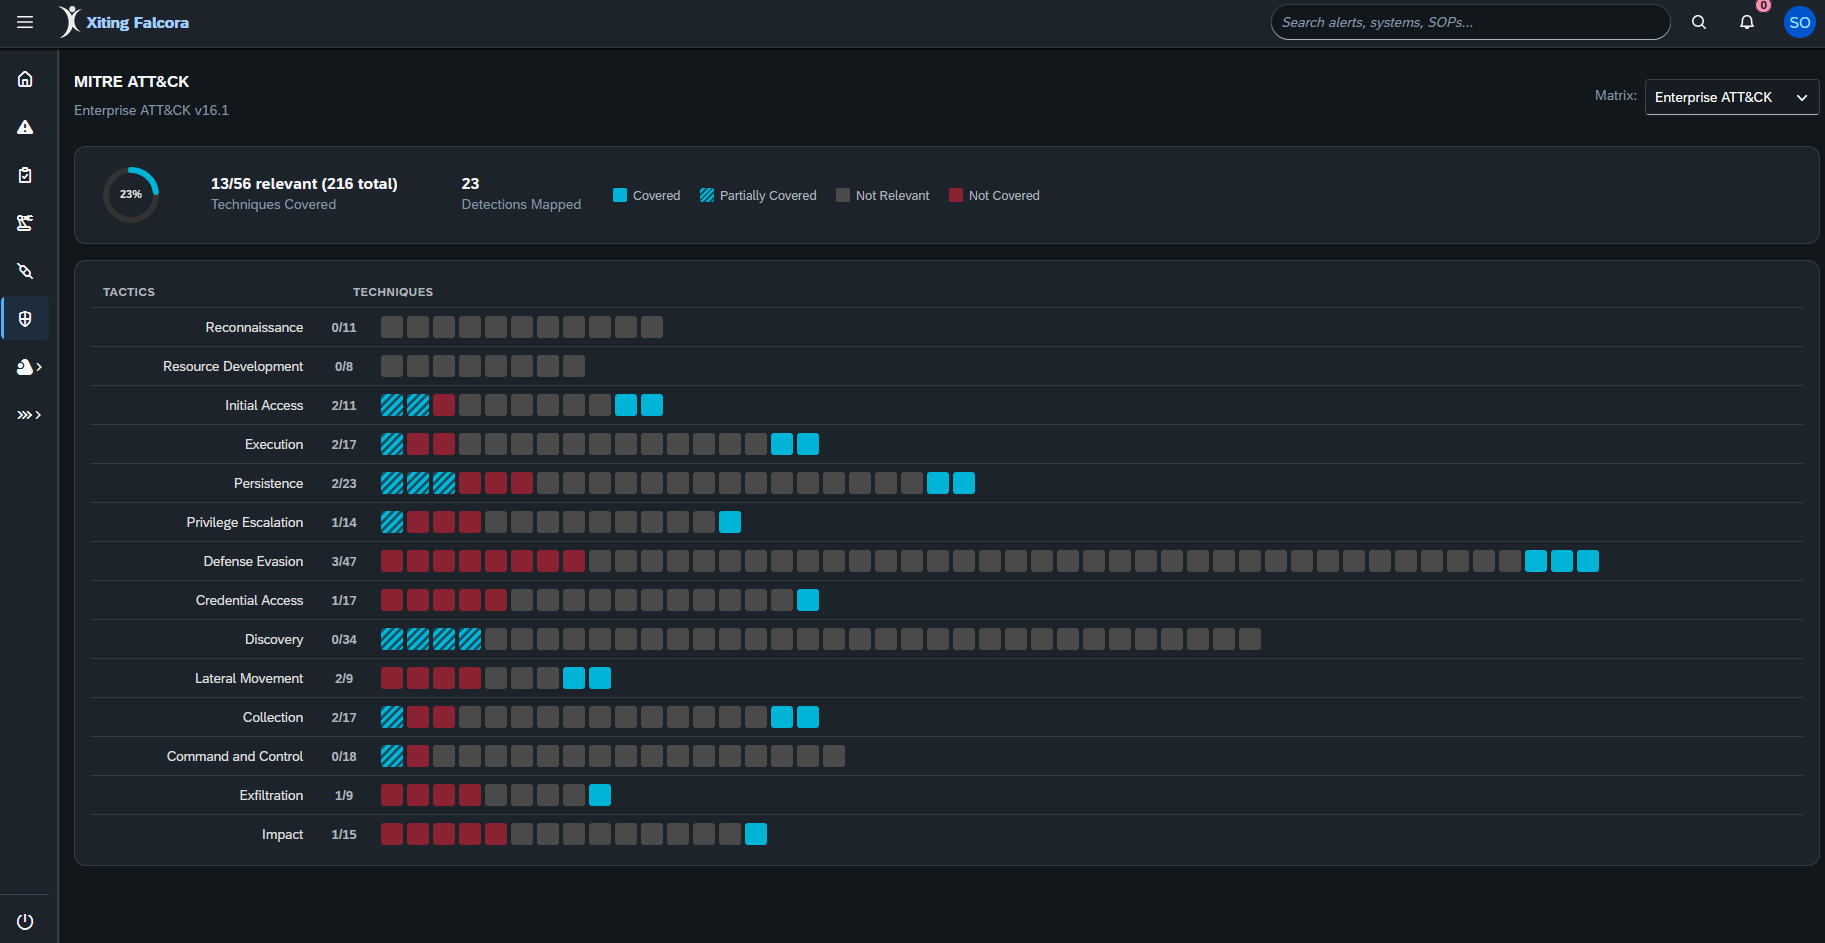The image size is (1825, 943).
Task: Click the blue covered cell in Credential Access
Action: click(x=808, y=600)
